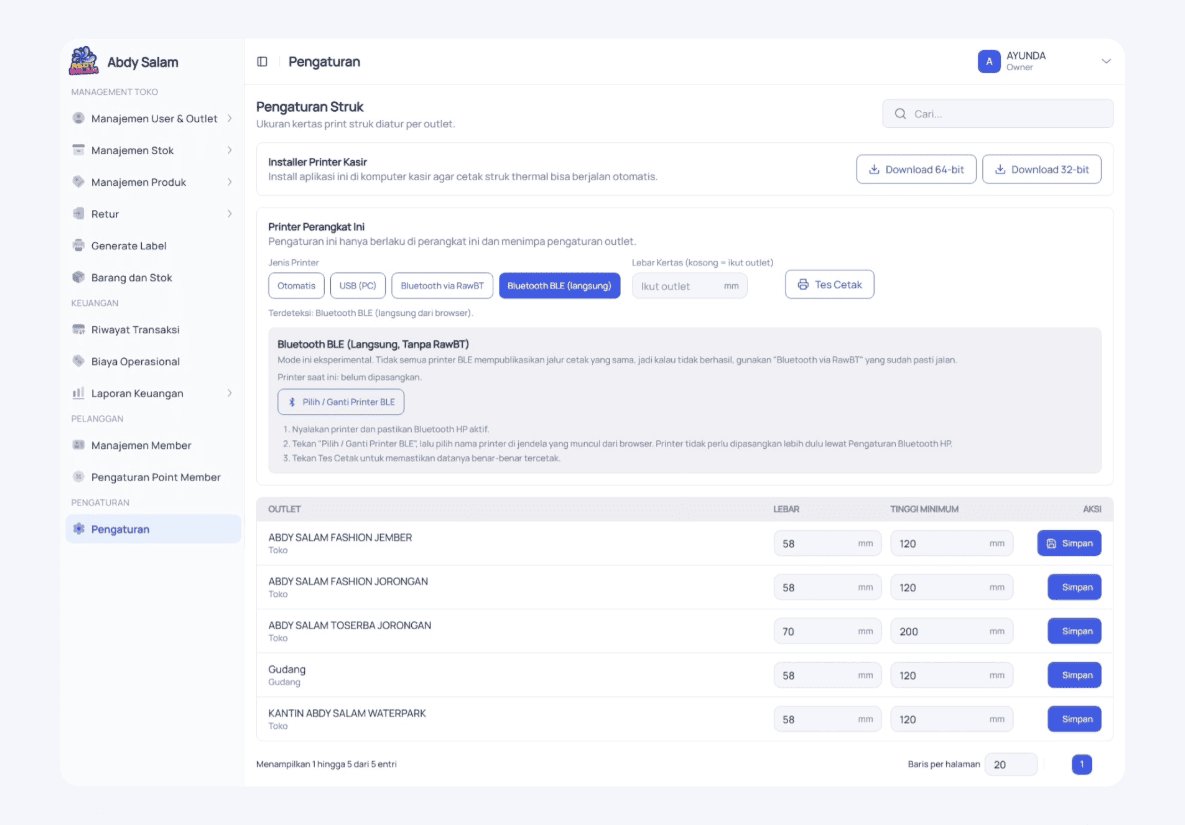Select Bluetooth via RawBT printer type
This screenshot has height=825, width=1185.
coord(442,286)
